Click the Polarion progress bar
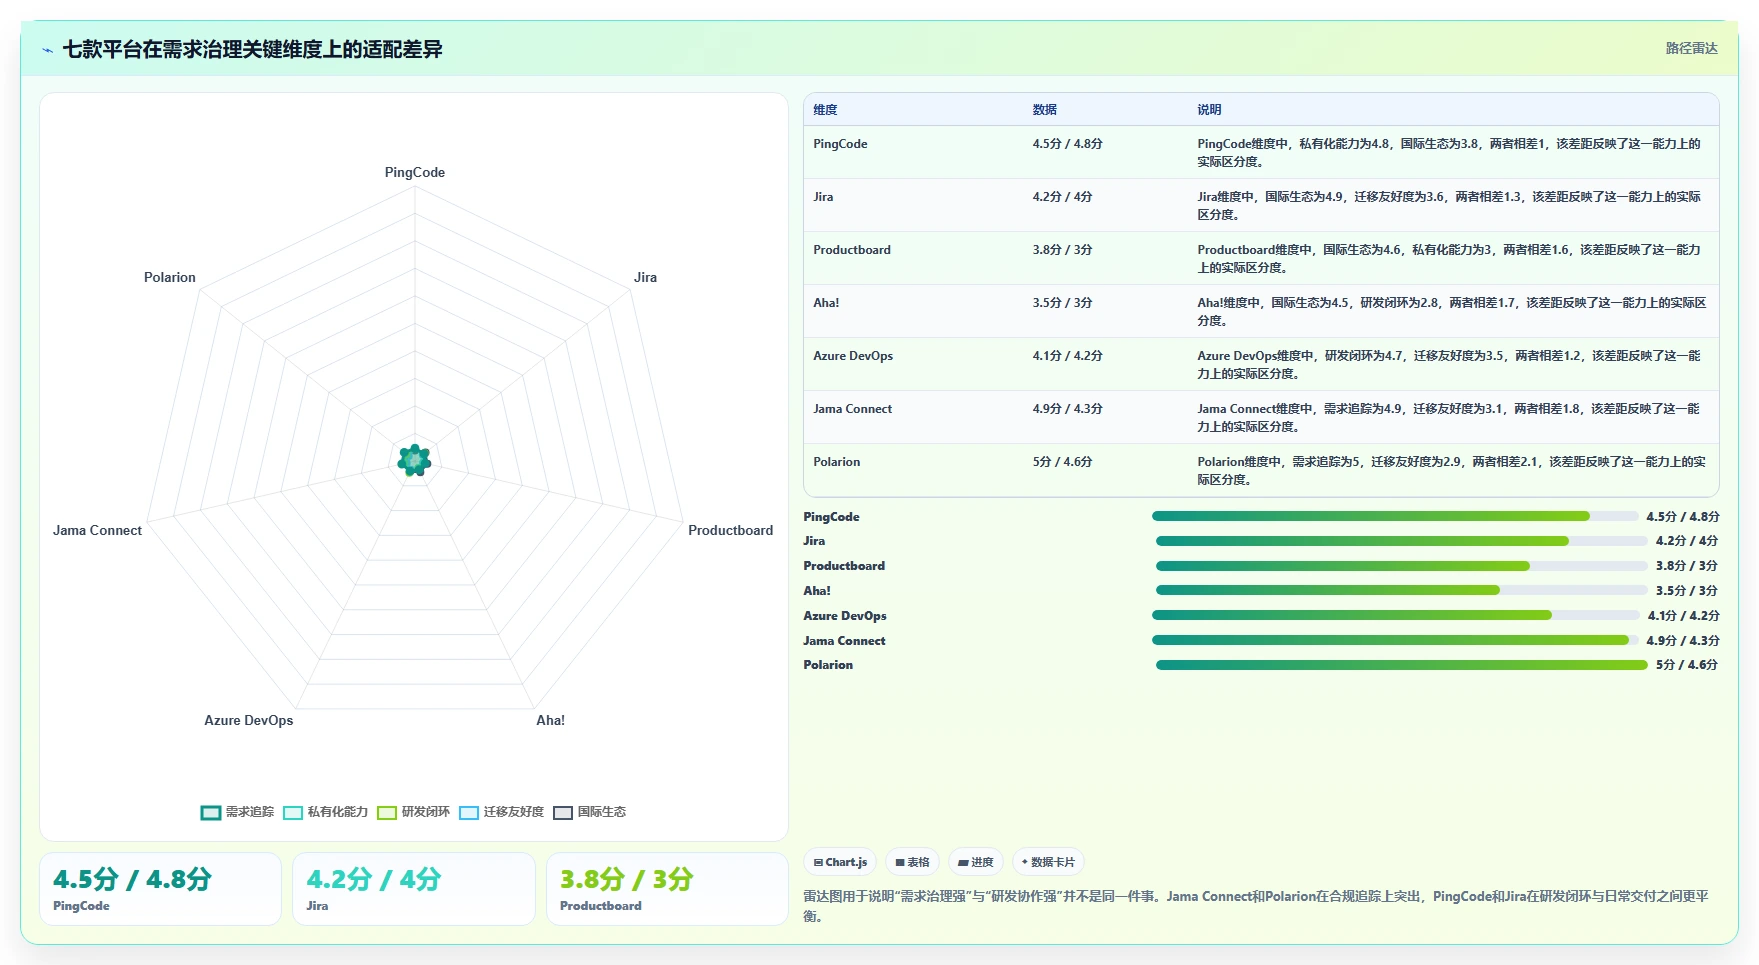The height and width of the screenshot is (965, 1759). pyautogui.click(x=1401, y=665)
